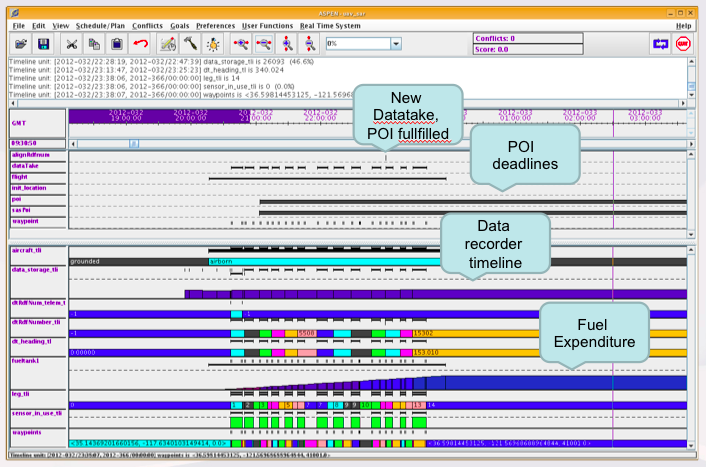The height and width of the screenshot is (467, 706).
Task: Click the time scrollbar thumb below GMT
Action: click(x=134, y=144)
